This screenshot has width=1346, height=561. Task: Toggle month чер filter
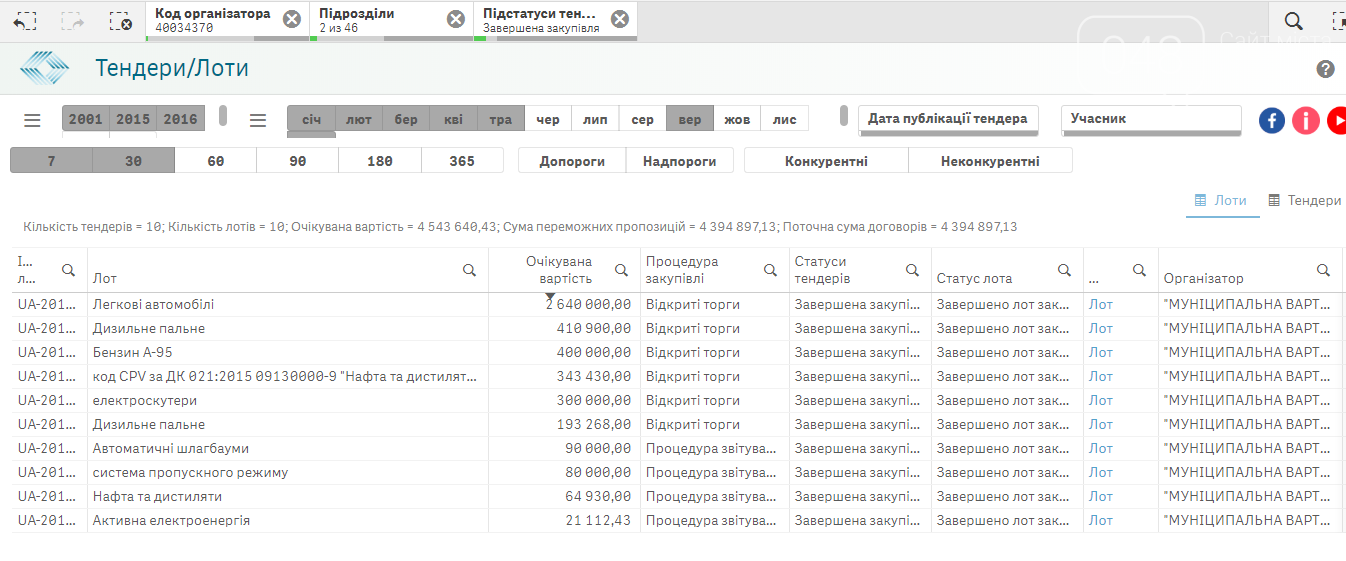(x=548, y=119)
